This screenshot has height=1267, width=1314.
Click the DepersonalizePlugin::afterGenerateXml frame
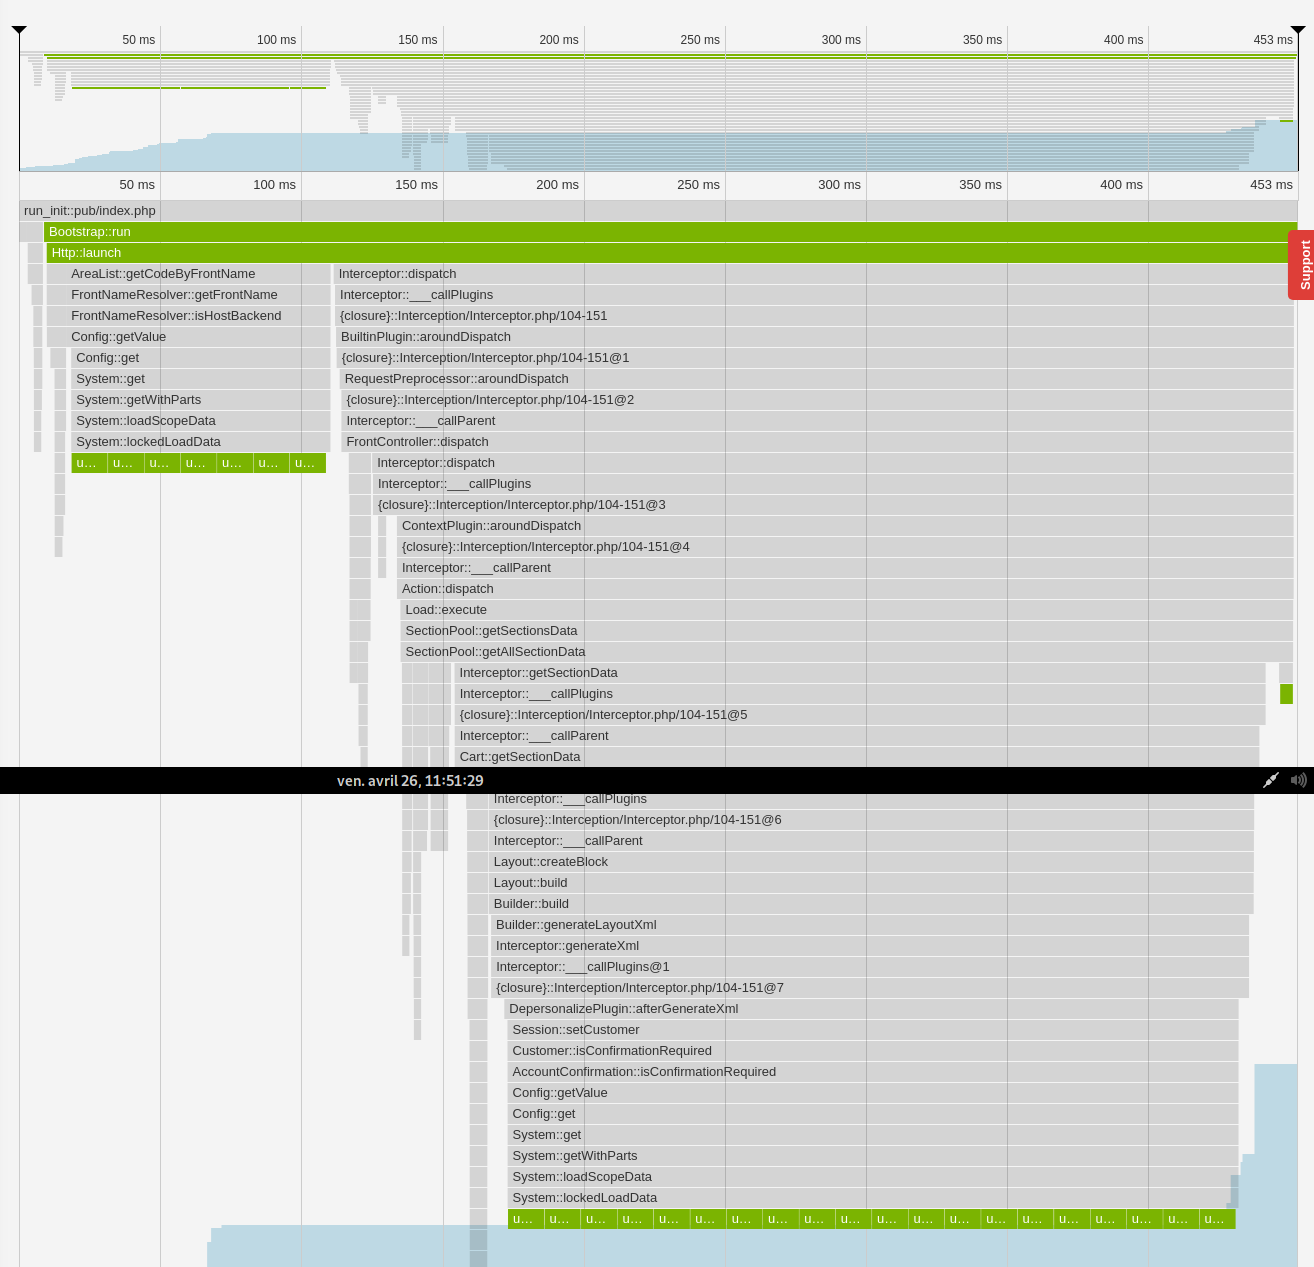click(x=624, y=1008)
